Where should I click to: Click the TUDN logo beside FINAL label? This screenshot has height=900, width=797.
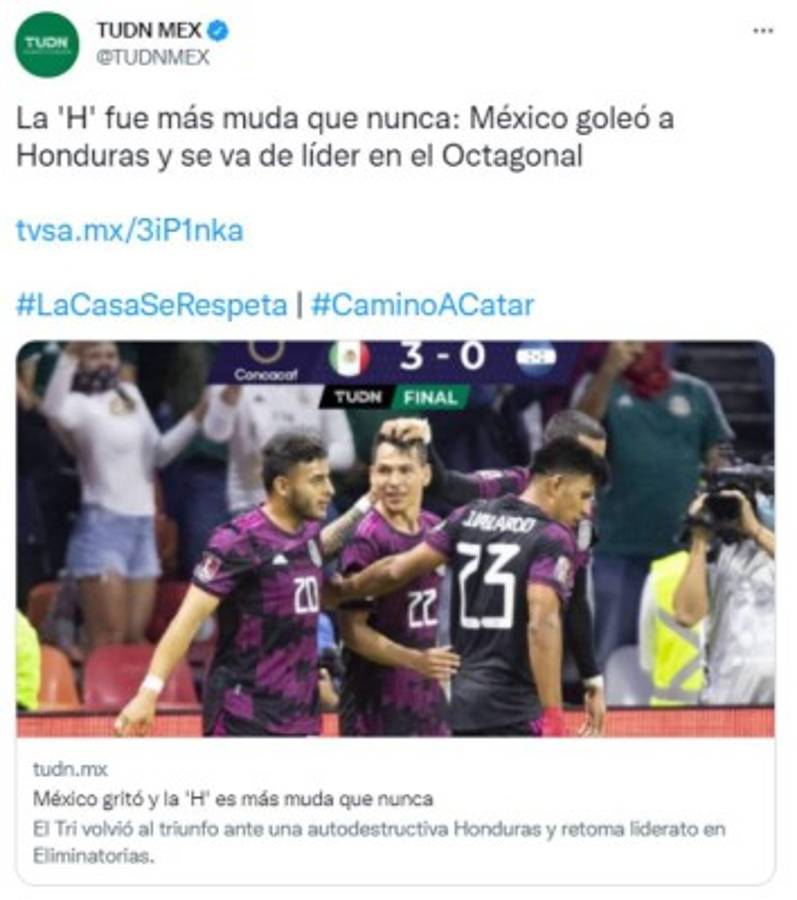coord(357,397)
